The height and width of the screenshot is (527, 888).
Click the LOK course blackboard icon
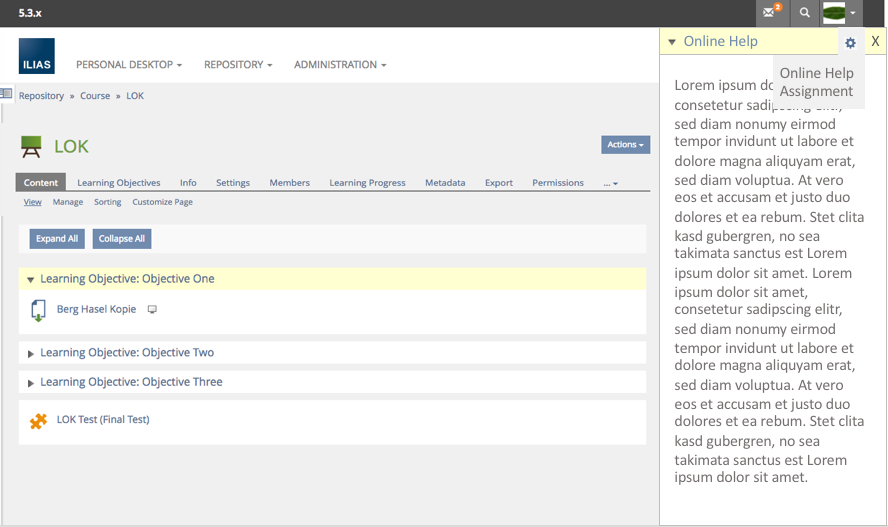click(x=31, y=147)
